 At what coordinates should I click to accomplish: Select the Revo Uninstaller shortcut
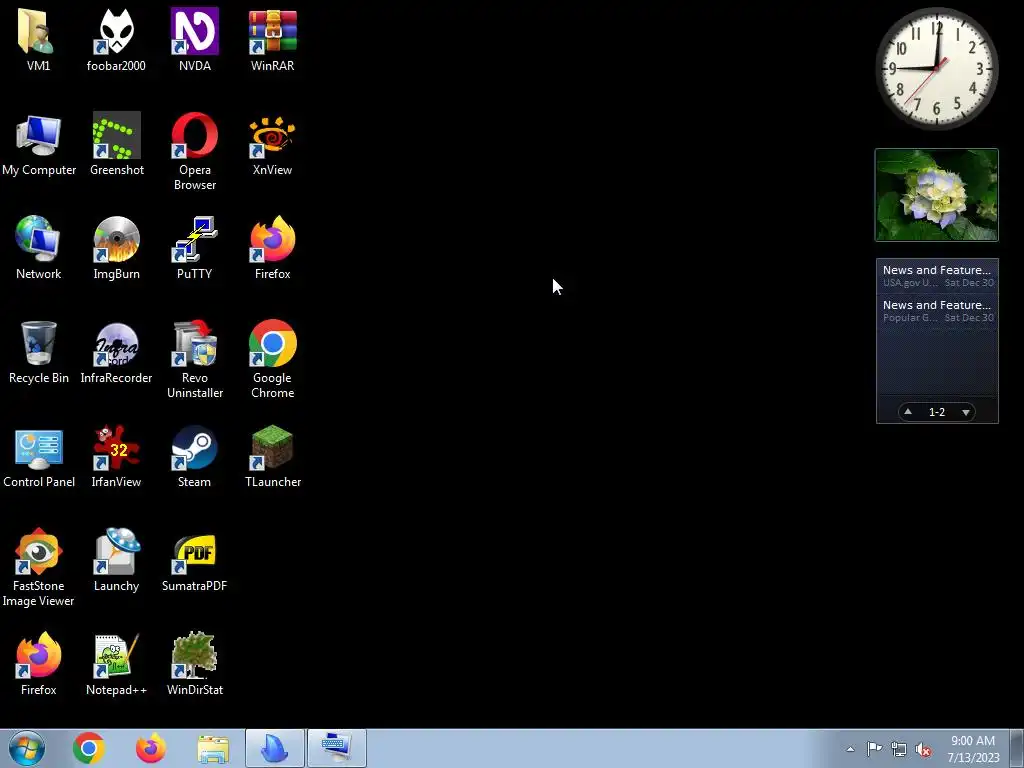[195, 359]
